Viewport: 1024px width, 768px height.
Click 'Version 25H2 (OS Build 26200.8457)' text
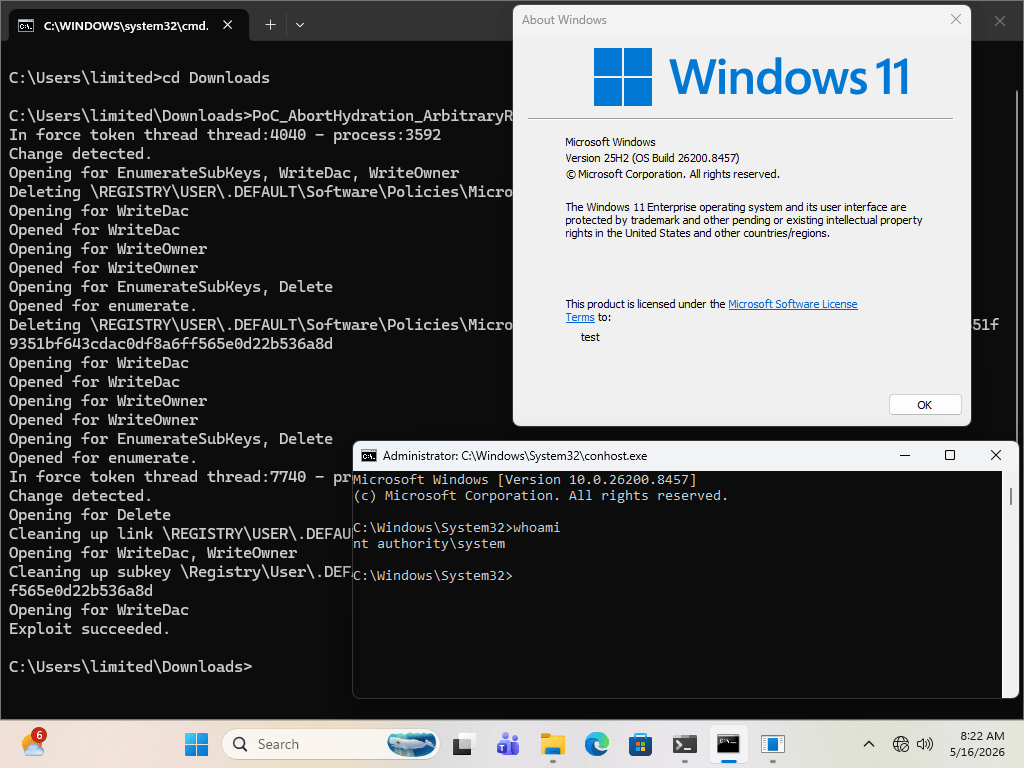coord(652,158)
